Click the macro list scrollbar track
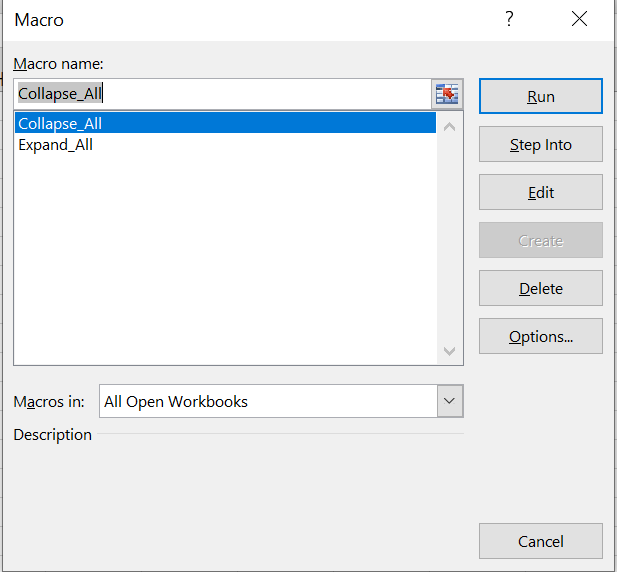 point(449,240)
